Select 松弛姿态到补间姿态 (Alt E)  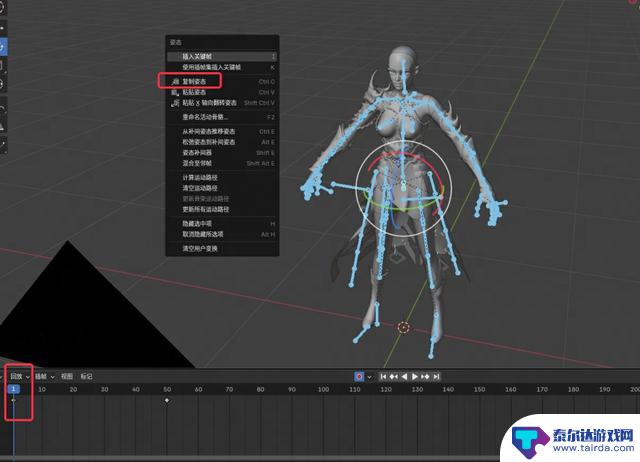coord(222,142)
